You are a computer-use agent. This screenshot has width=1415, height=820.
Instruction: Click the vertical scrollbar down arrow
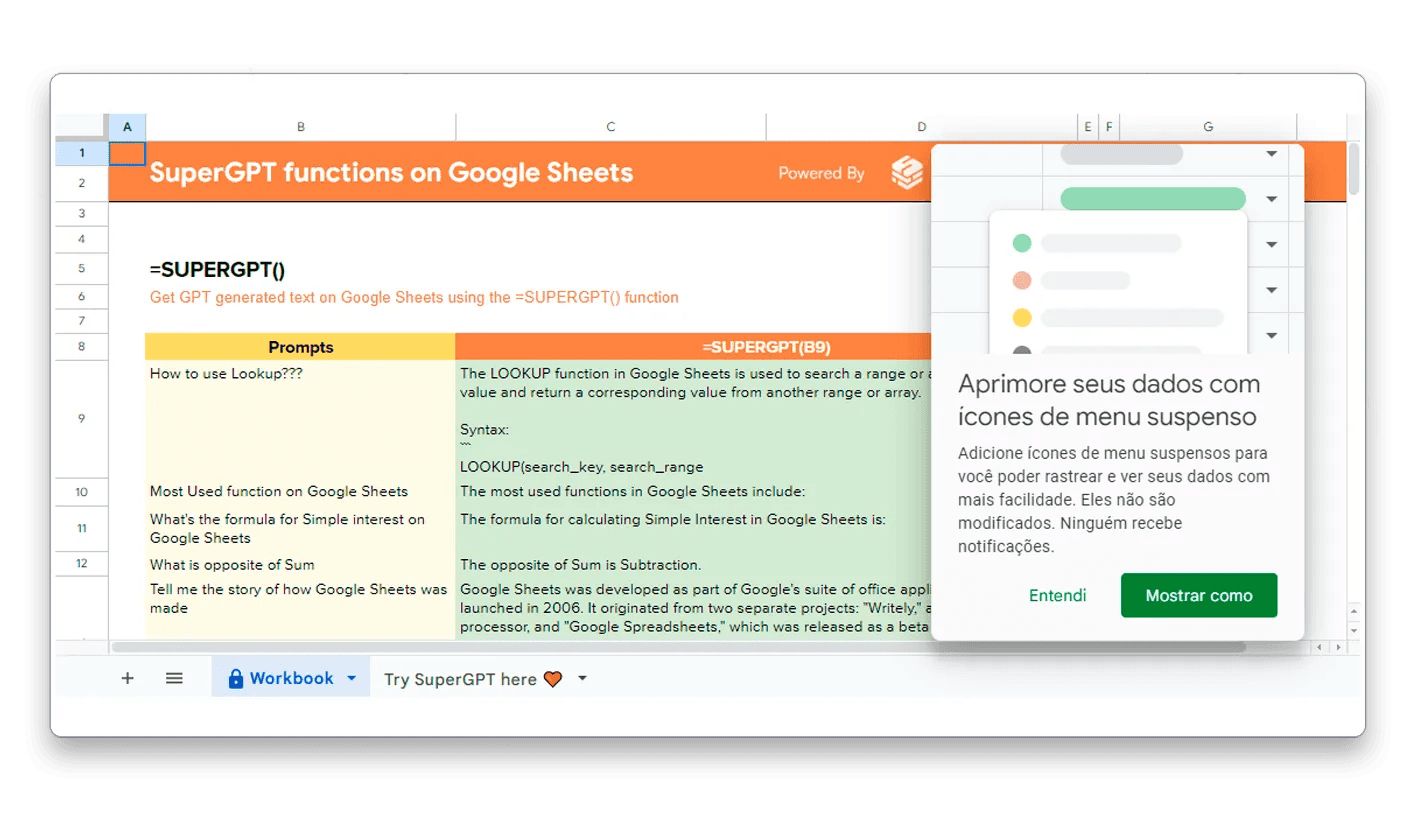coord(1354,631)
